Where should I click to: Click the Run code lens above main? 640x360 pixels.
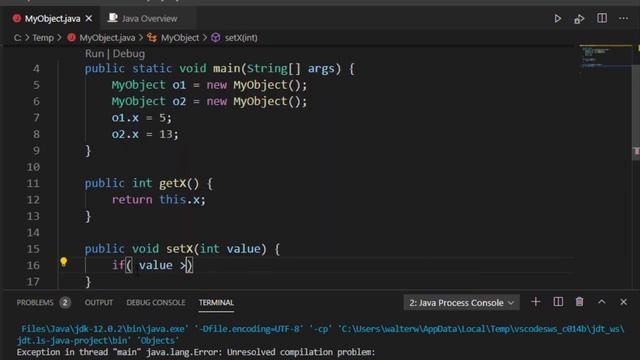coord(94,53)
